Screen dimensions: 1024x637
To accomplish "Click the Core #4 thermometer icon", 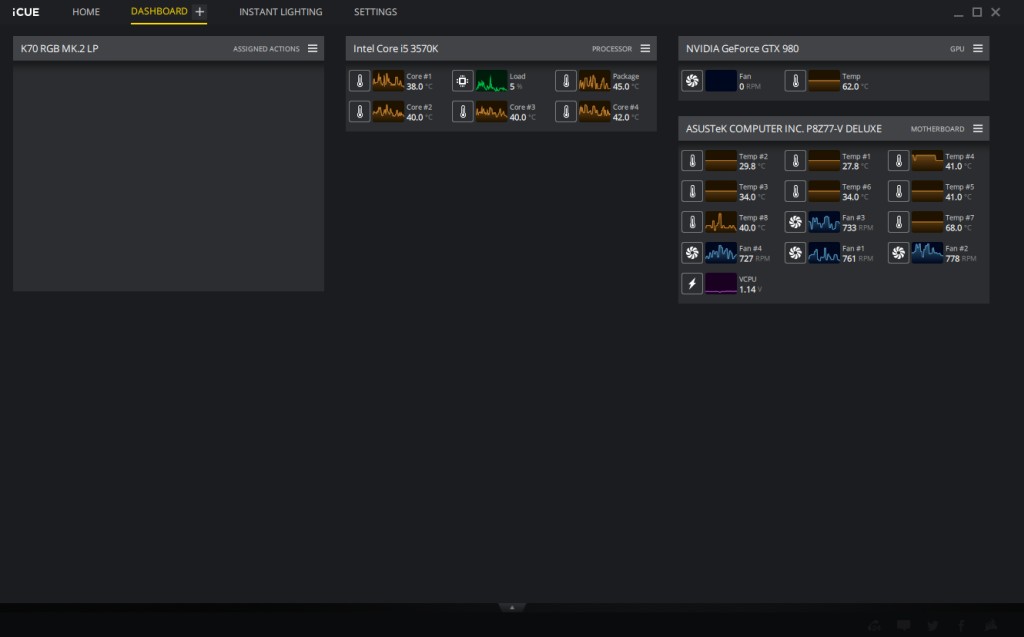I will coord(566,112).
